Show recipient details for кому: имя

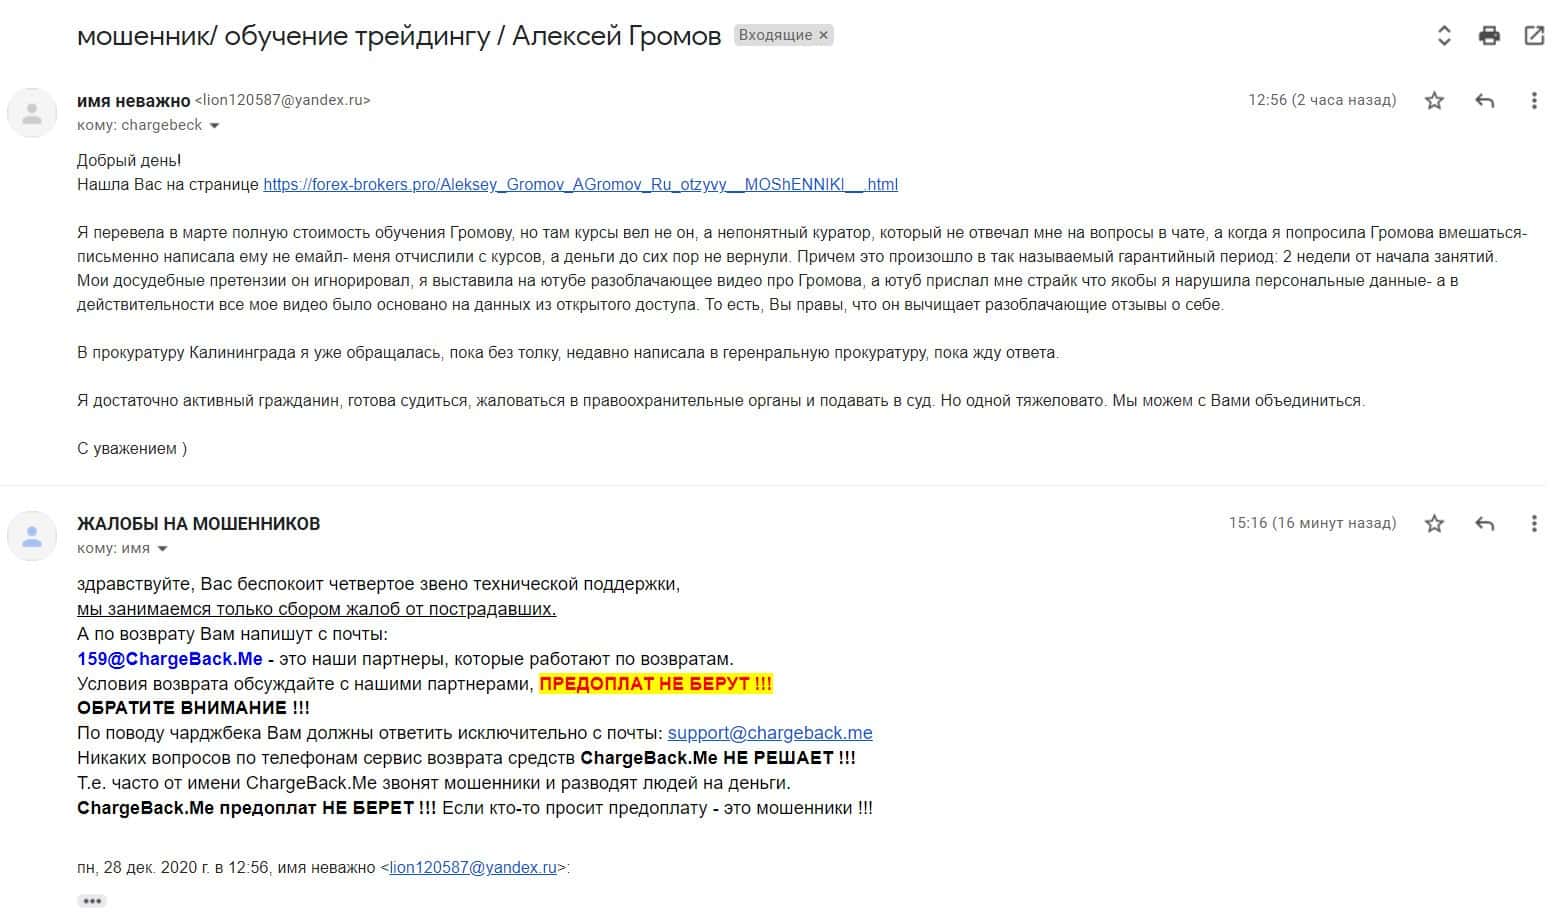pyautogui.click(x=163, y=549)
